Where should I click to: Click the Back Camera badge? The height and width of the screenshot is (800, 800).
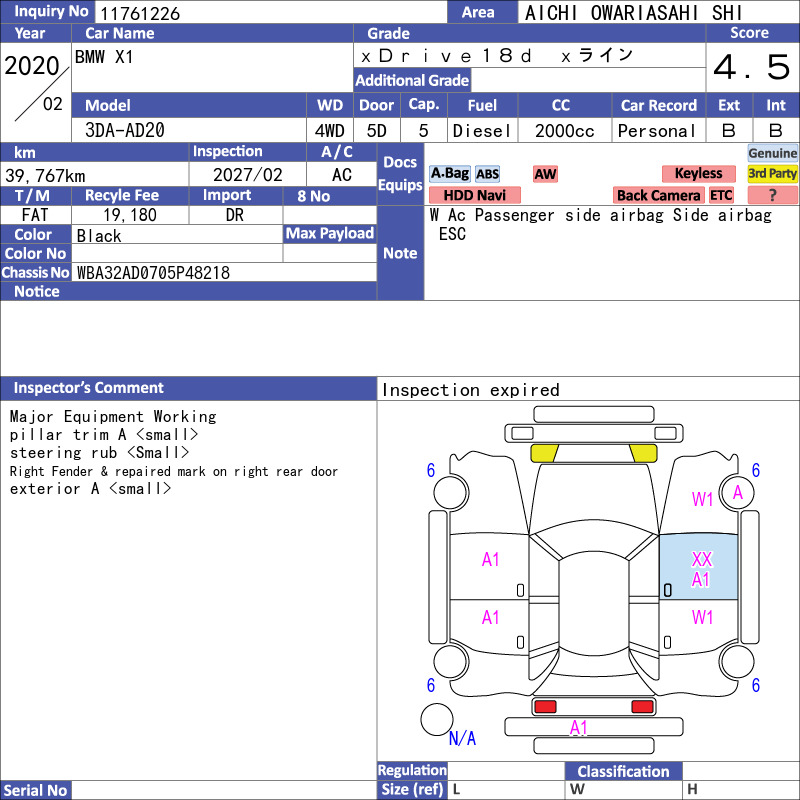click(x=658, y=195)
